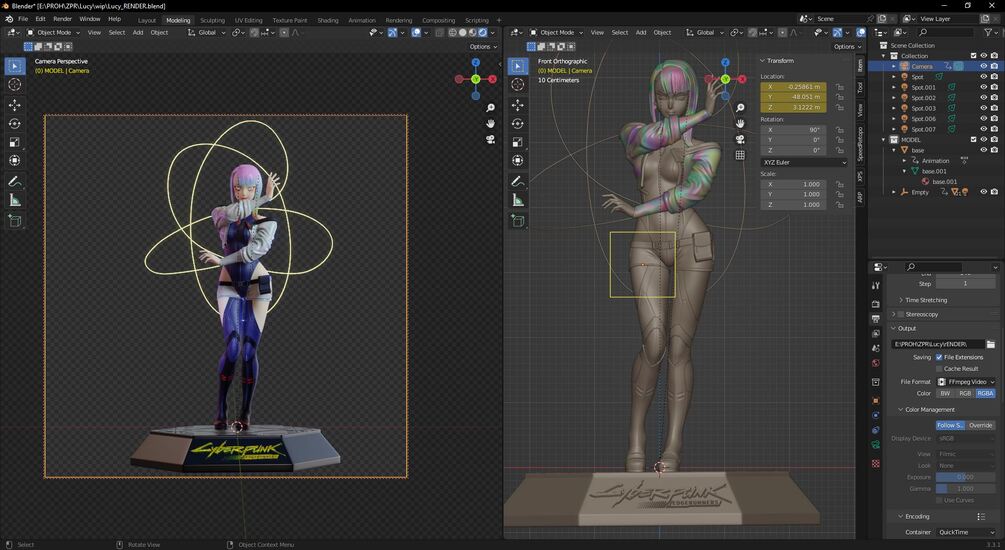Hide the Empty object in viewport
Screen dimensions: 1005x550
tap(983, 192)
